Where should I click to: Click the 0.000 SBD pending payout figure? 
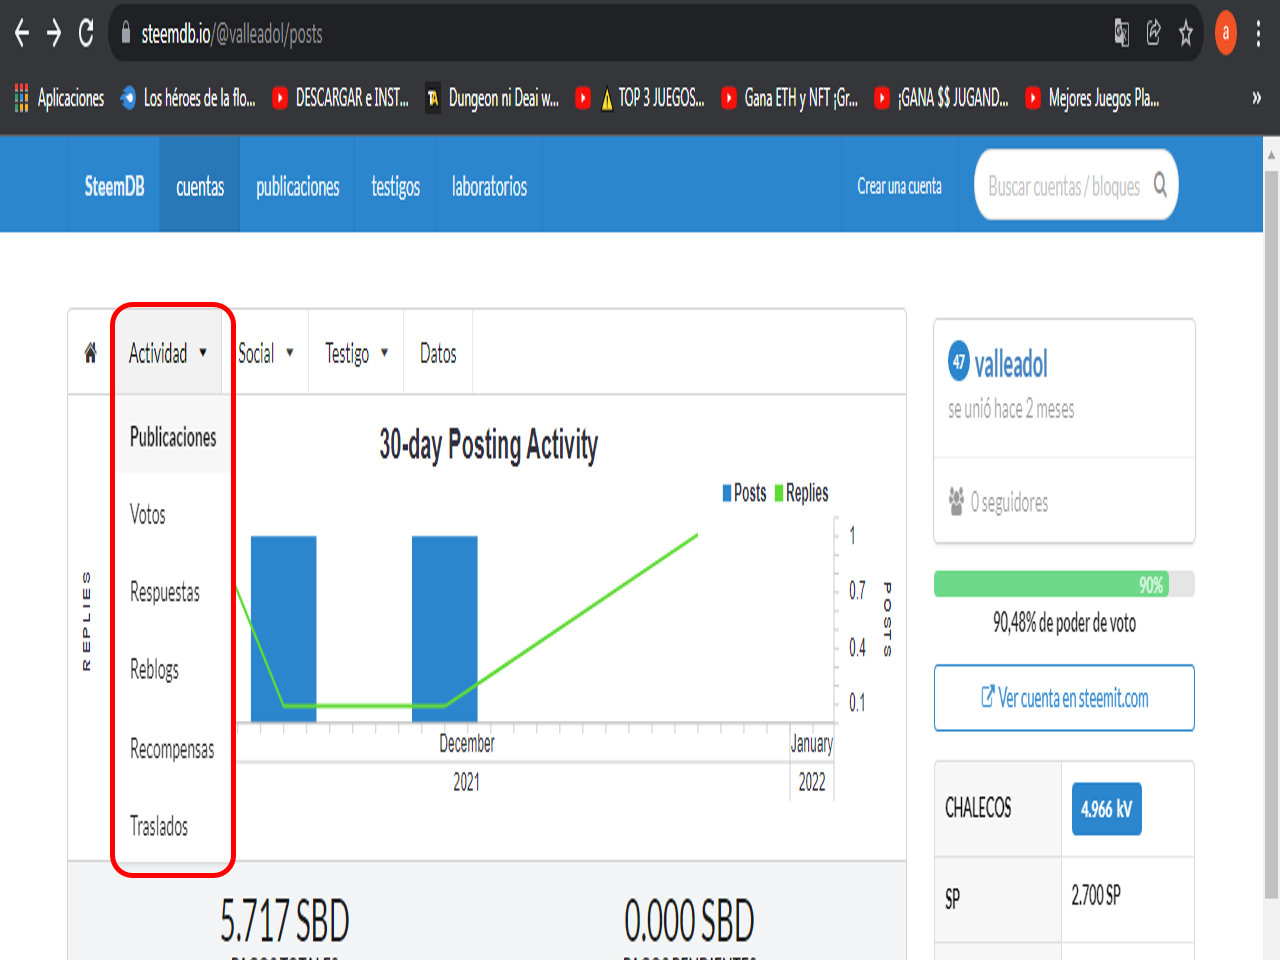point(689,921)
